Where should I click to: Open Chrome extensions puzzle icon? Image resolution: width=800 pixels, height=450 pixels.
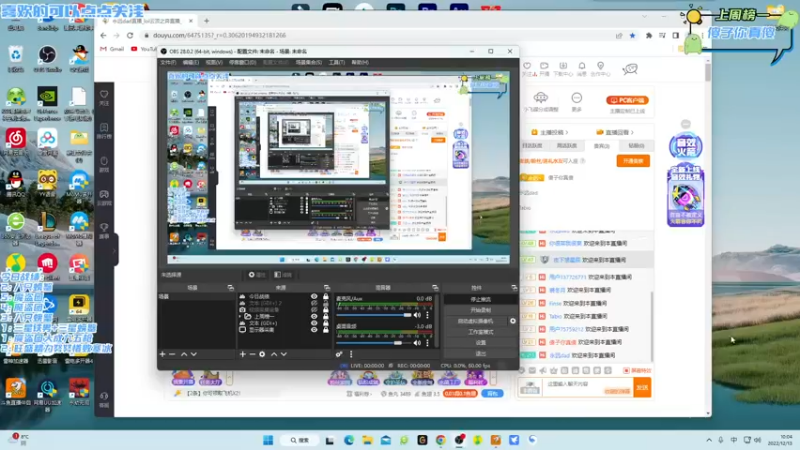click(649, 35)
